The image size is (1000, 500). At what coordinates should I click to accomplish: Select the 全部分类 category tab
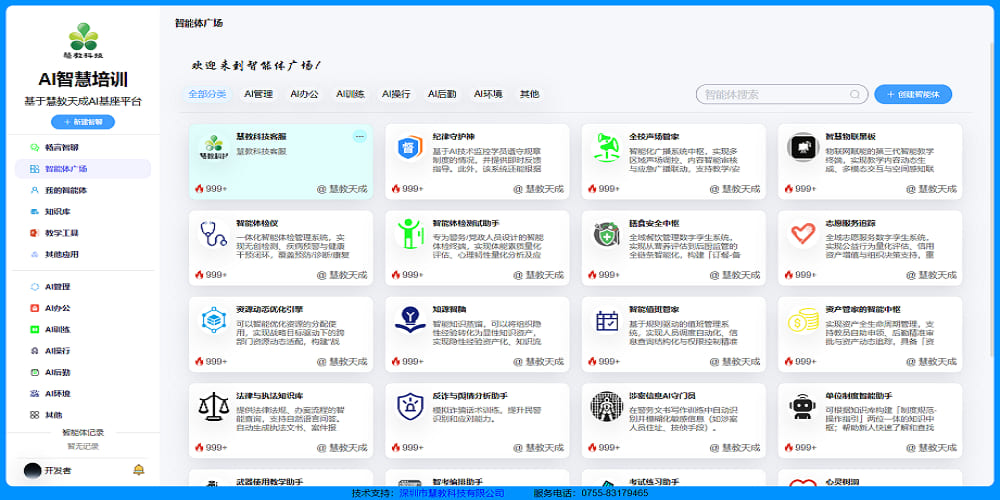(x=207, y=94)
